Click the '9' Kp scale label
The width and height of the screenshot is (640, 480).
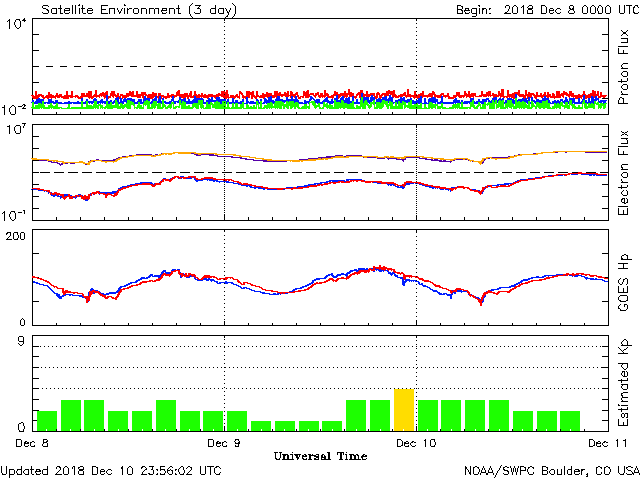(21, 342)
